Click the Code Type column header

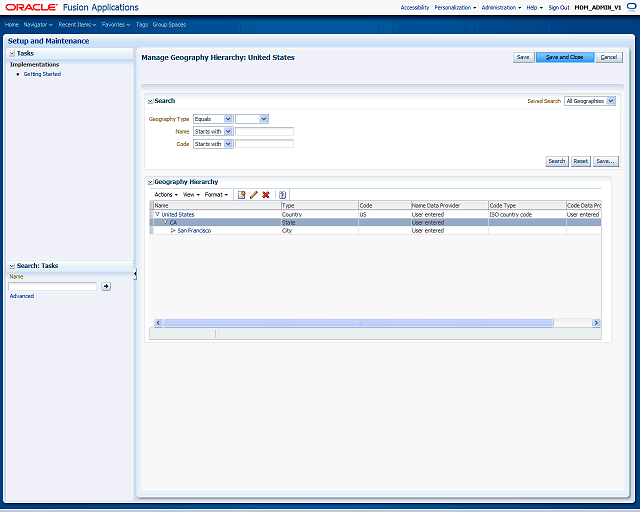point(527,205)
